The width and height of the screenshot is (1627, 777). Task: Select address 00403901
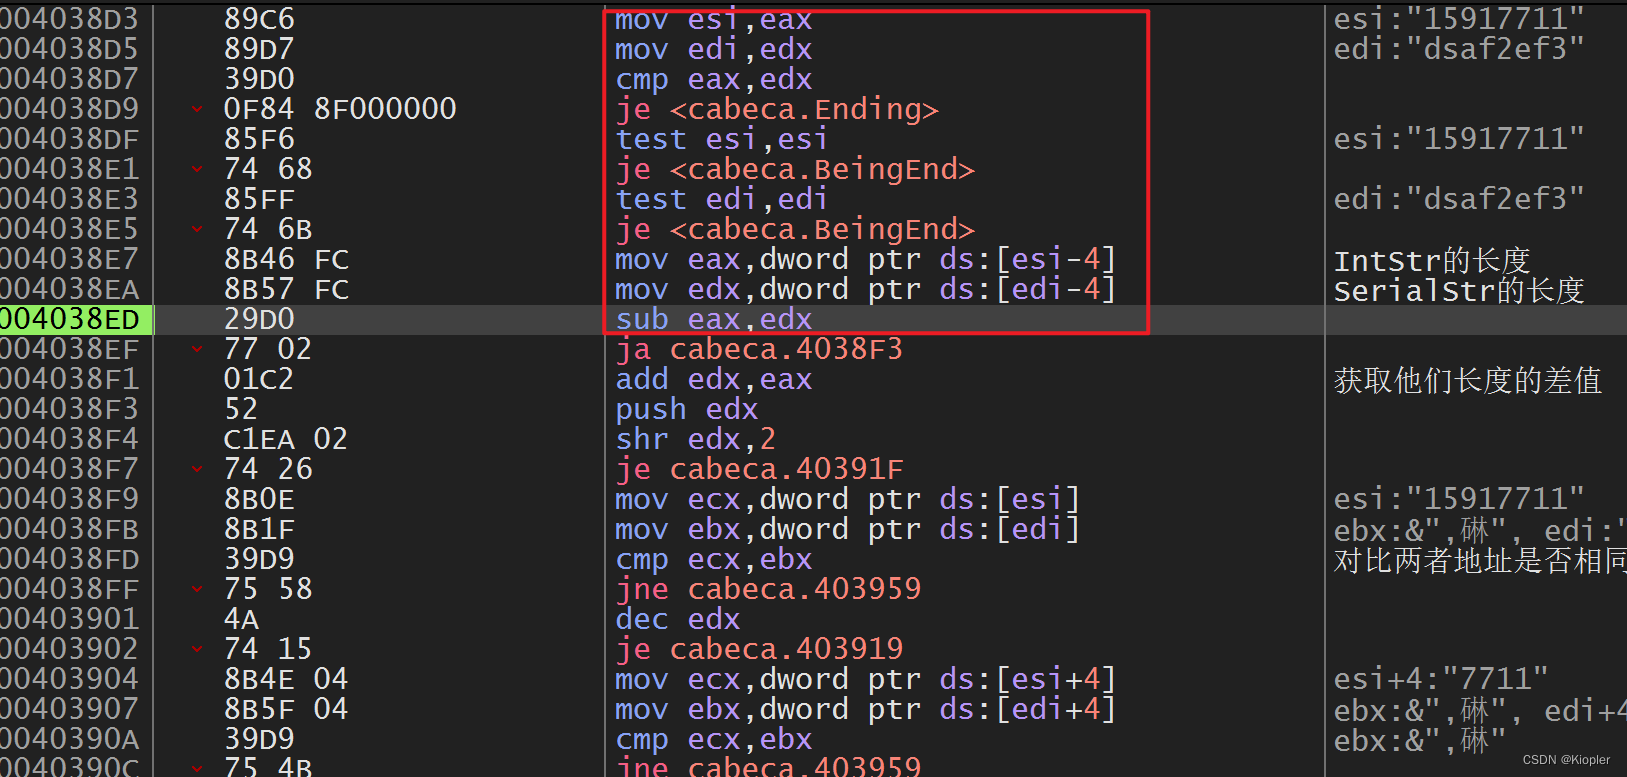pos(69,619)
